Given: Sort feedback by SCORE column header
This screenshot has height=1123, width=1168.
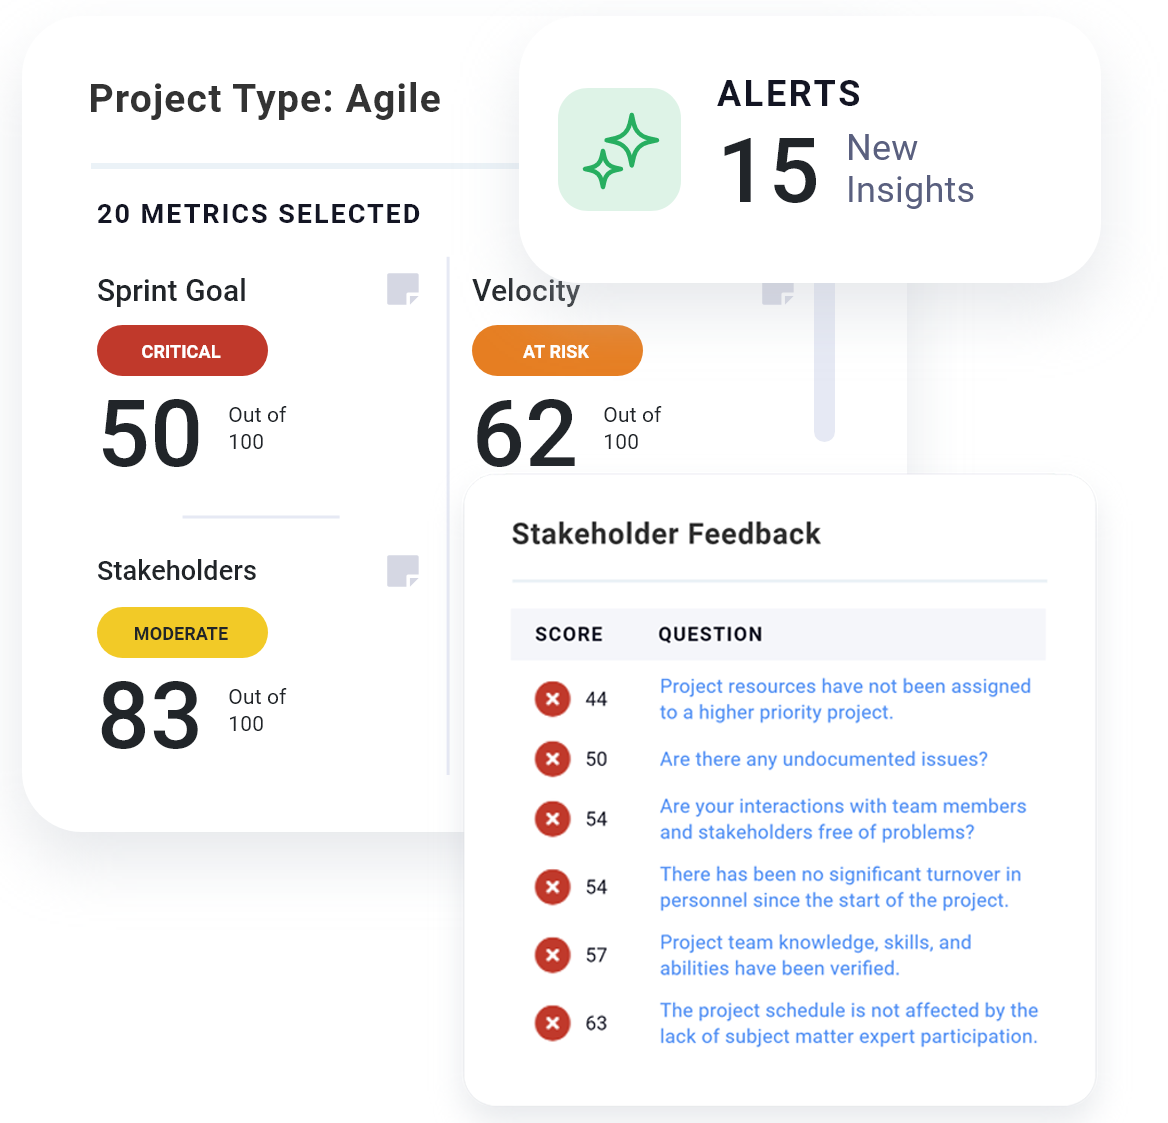Looking at the screenshot, I should click(569, 634).
